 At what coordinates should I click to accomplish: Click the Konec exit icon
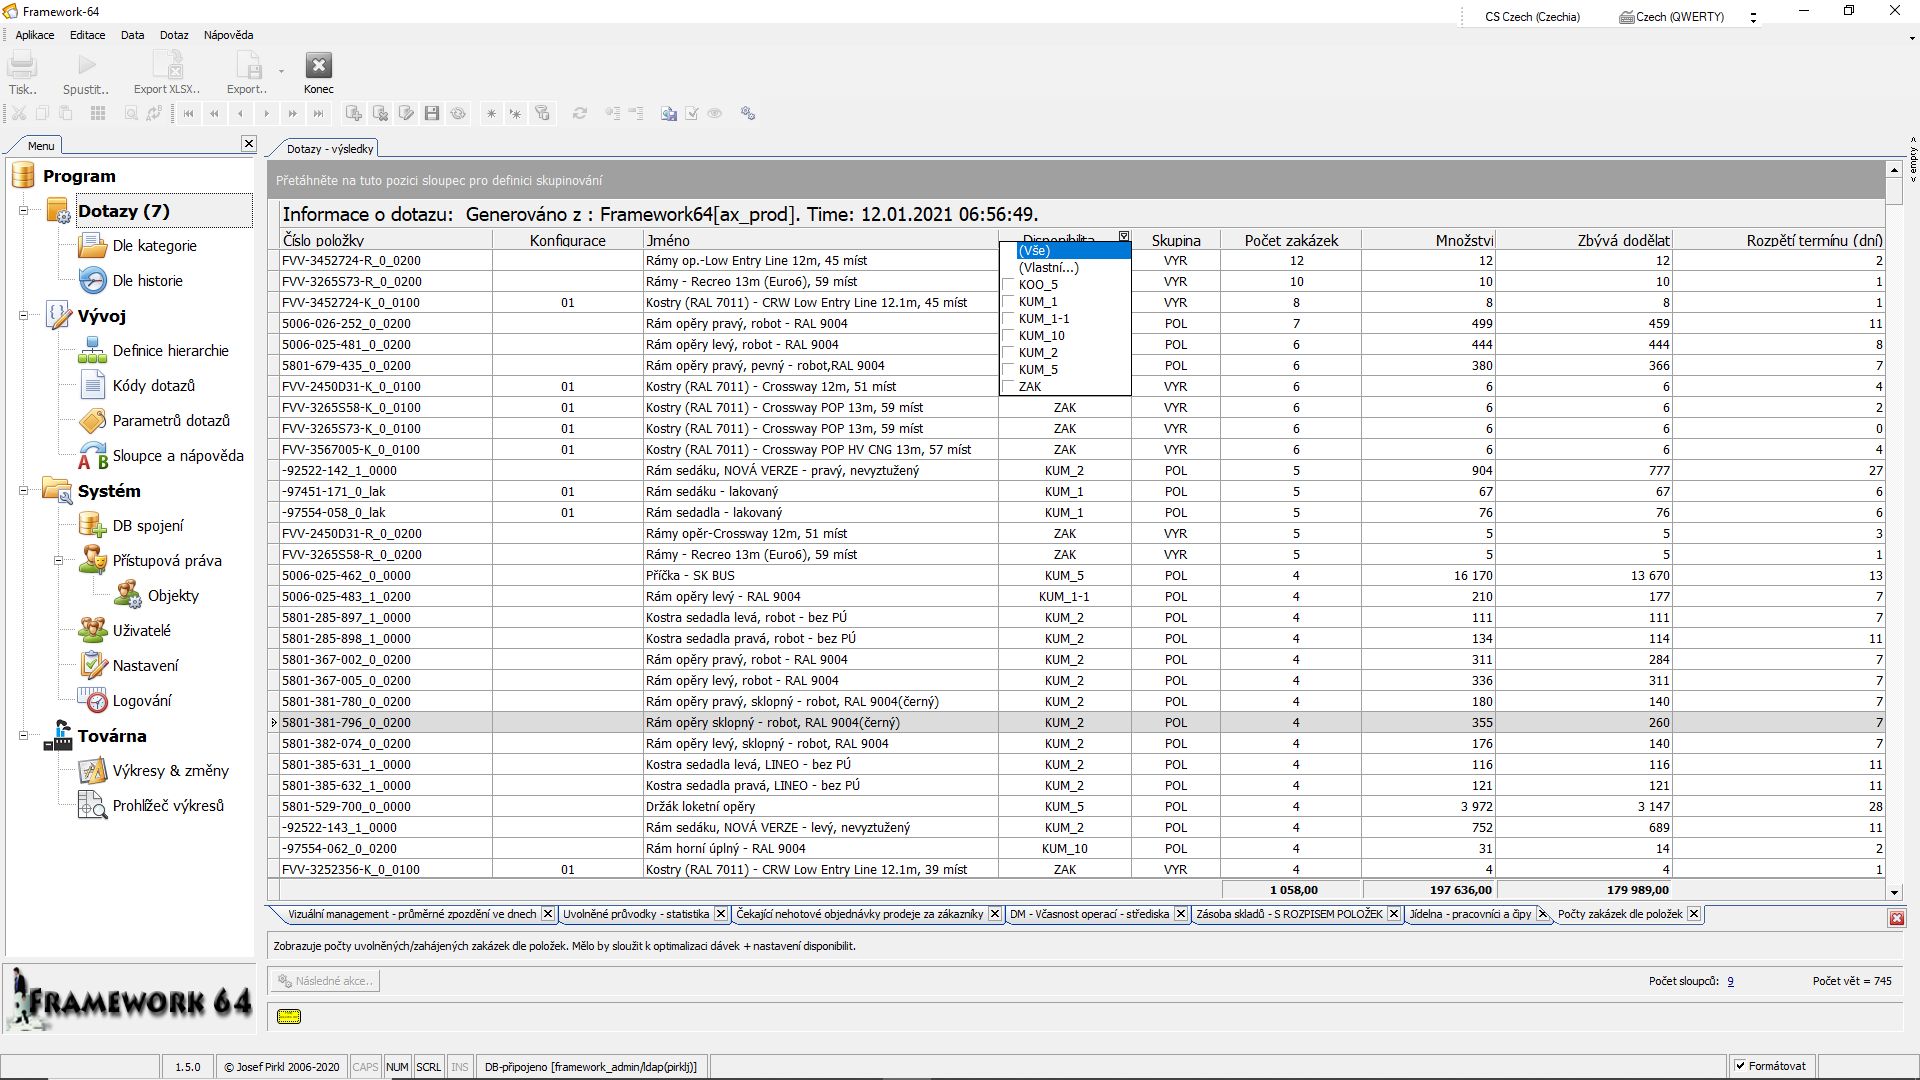point(318,66)
